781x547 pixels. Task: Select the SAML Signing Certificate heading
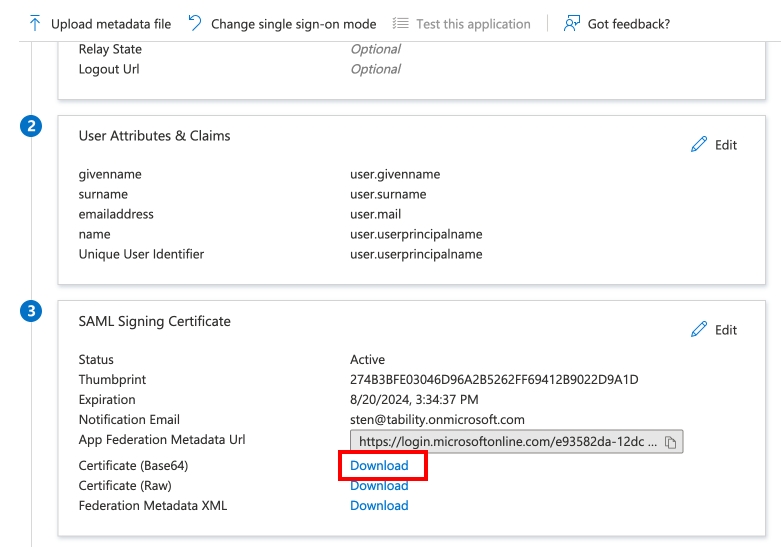click(154, 322)
